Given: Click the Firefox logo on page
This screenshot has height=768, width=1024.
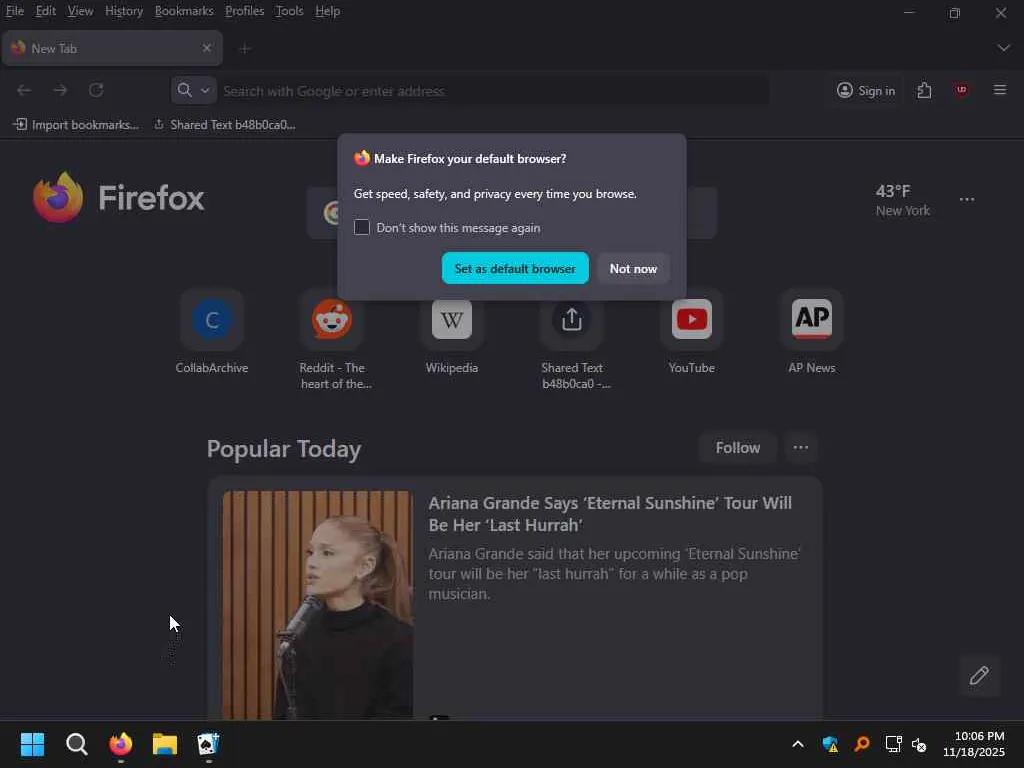Looking at the screenshot, I should pos(119,197).
